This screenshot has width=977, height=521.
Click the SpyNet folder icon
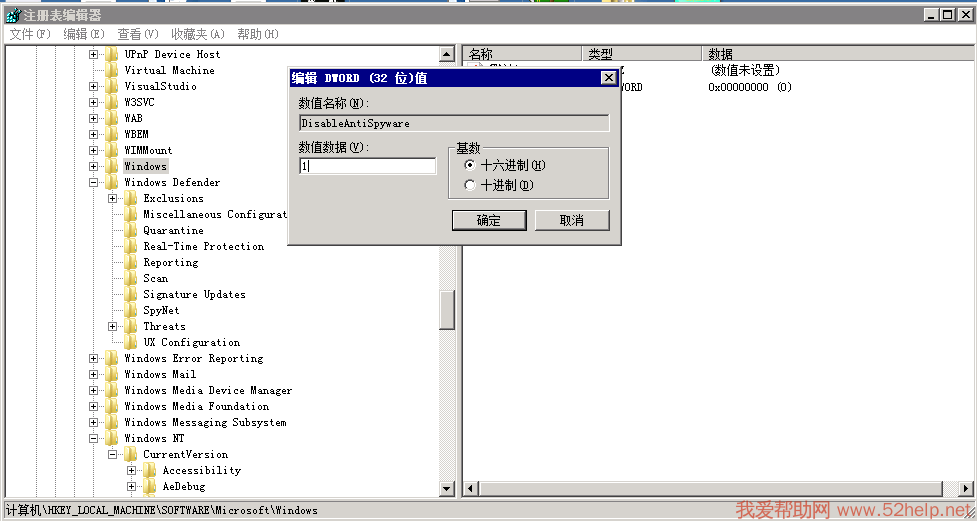click(x=131, y=311)
